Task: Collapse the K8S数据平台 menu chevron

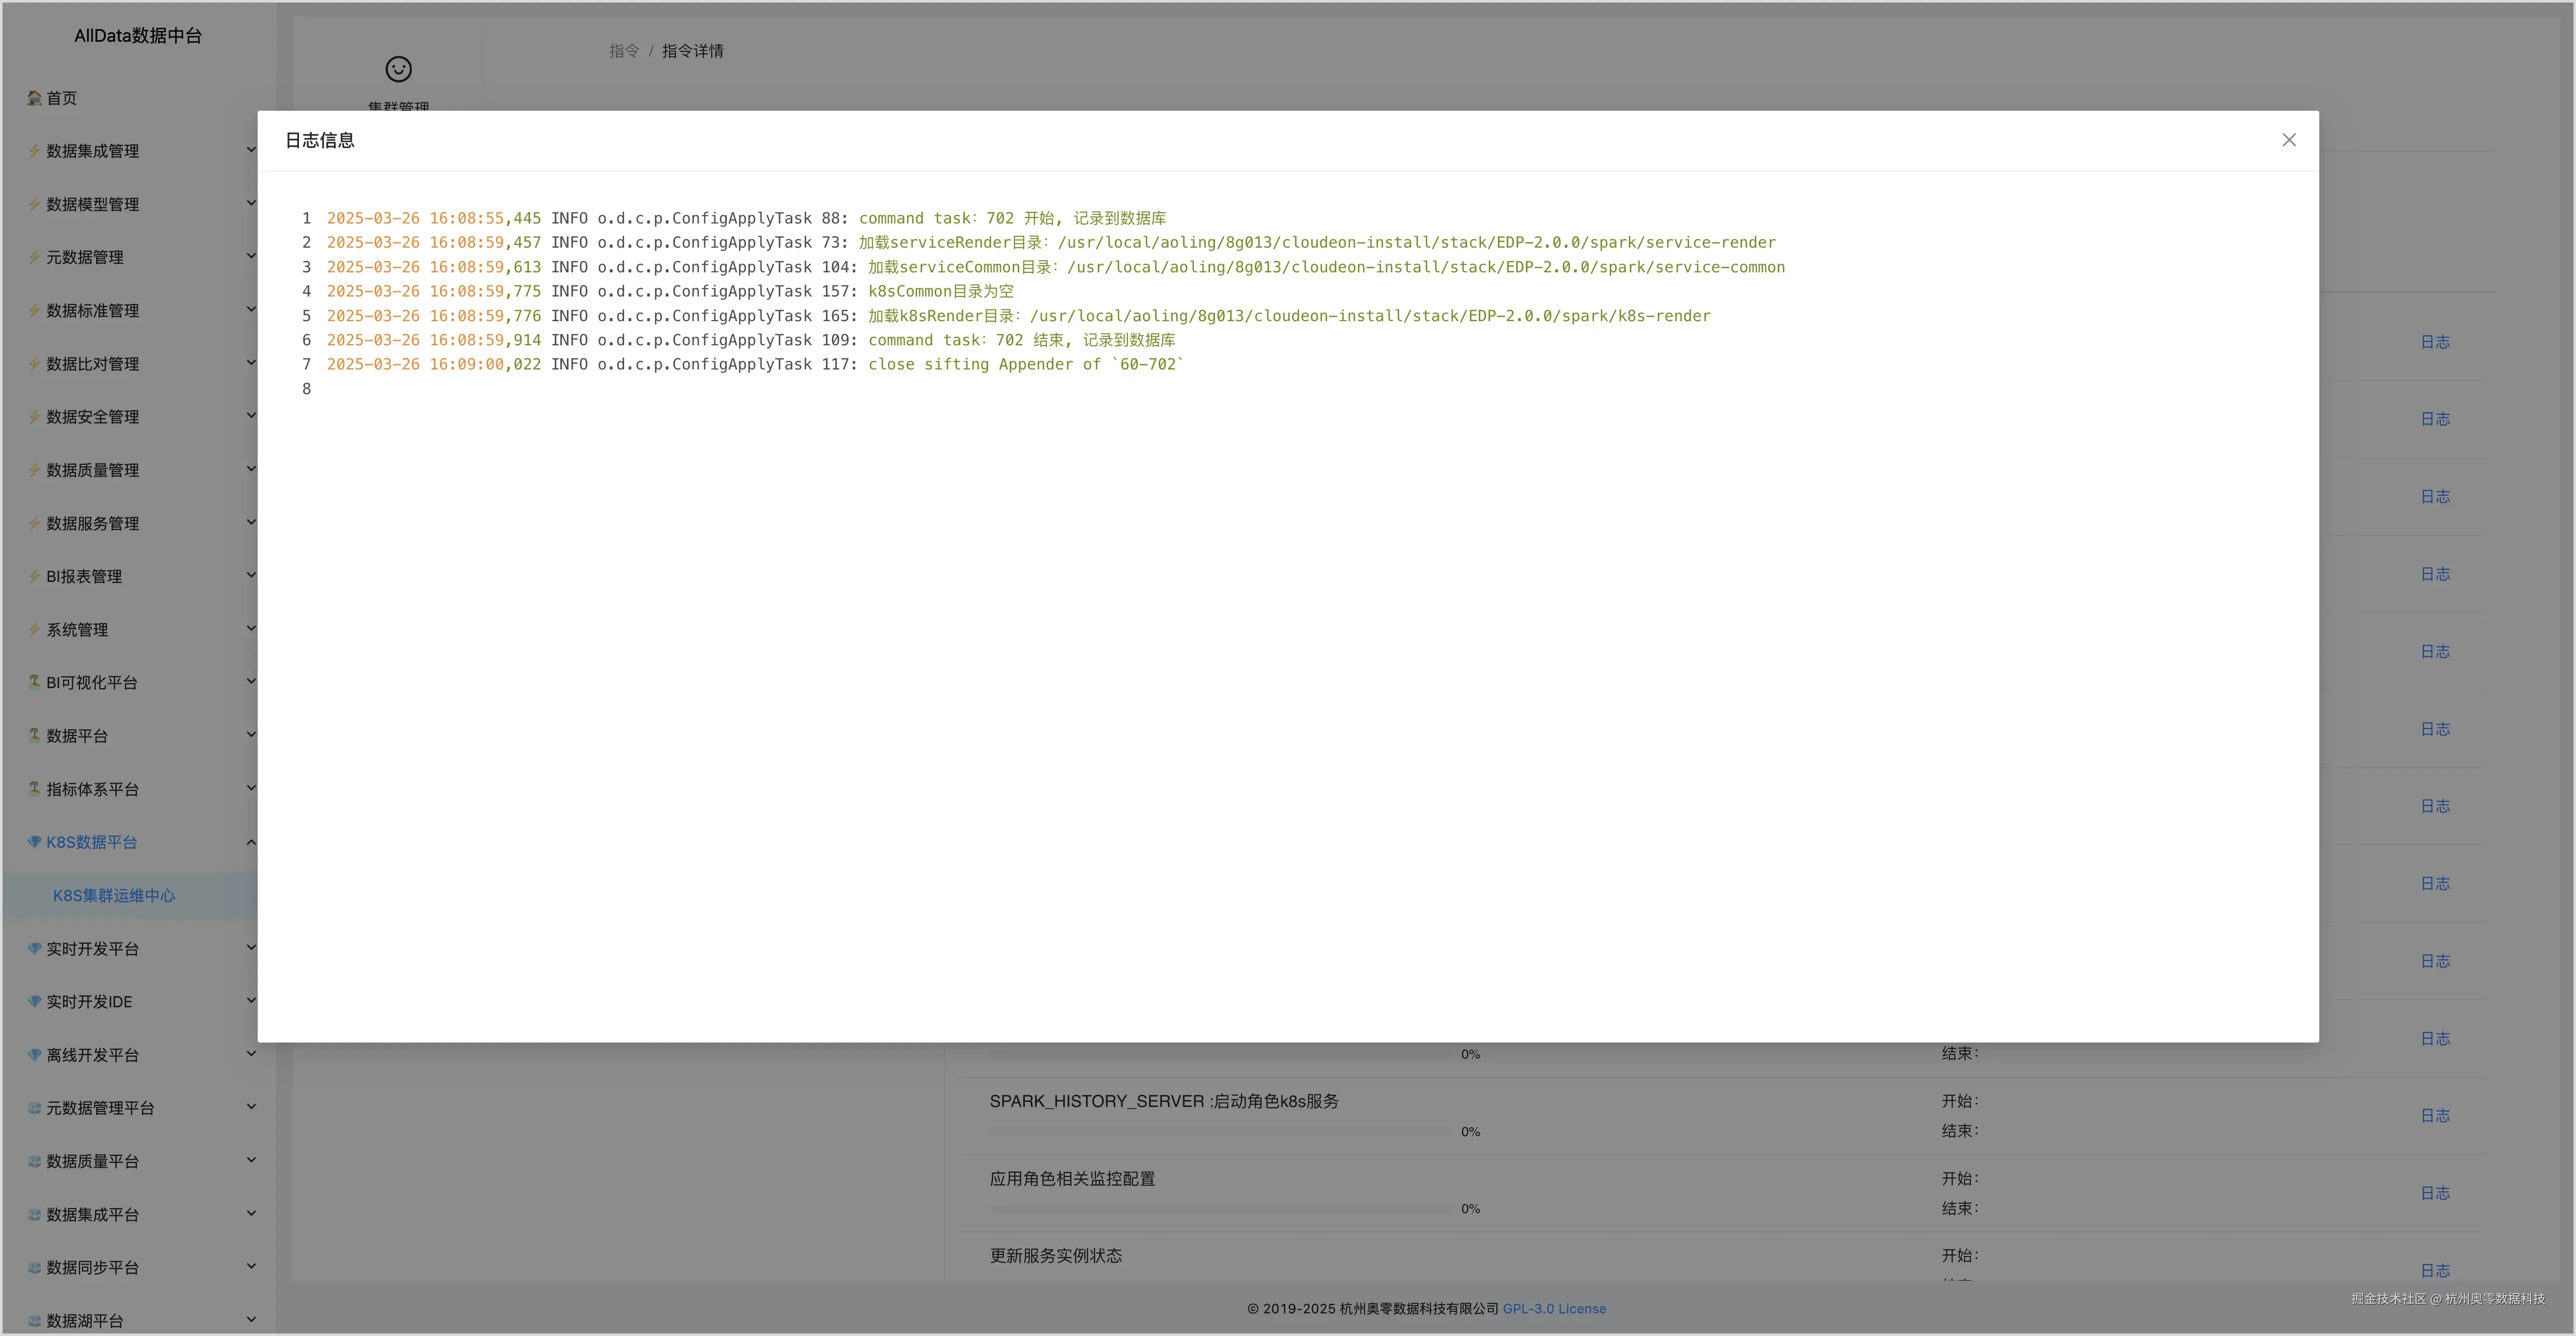Action: (x=251, y=842)
